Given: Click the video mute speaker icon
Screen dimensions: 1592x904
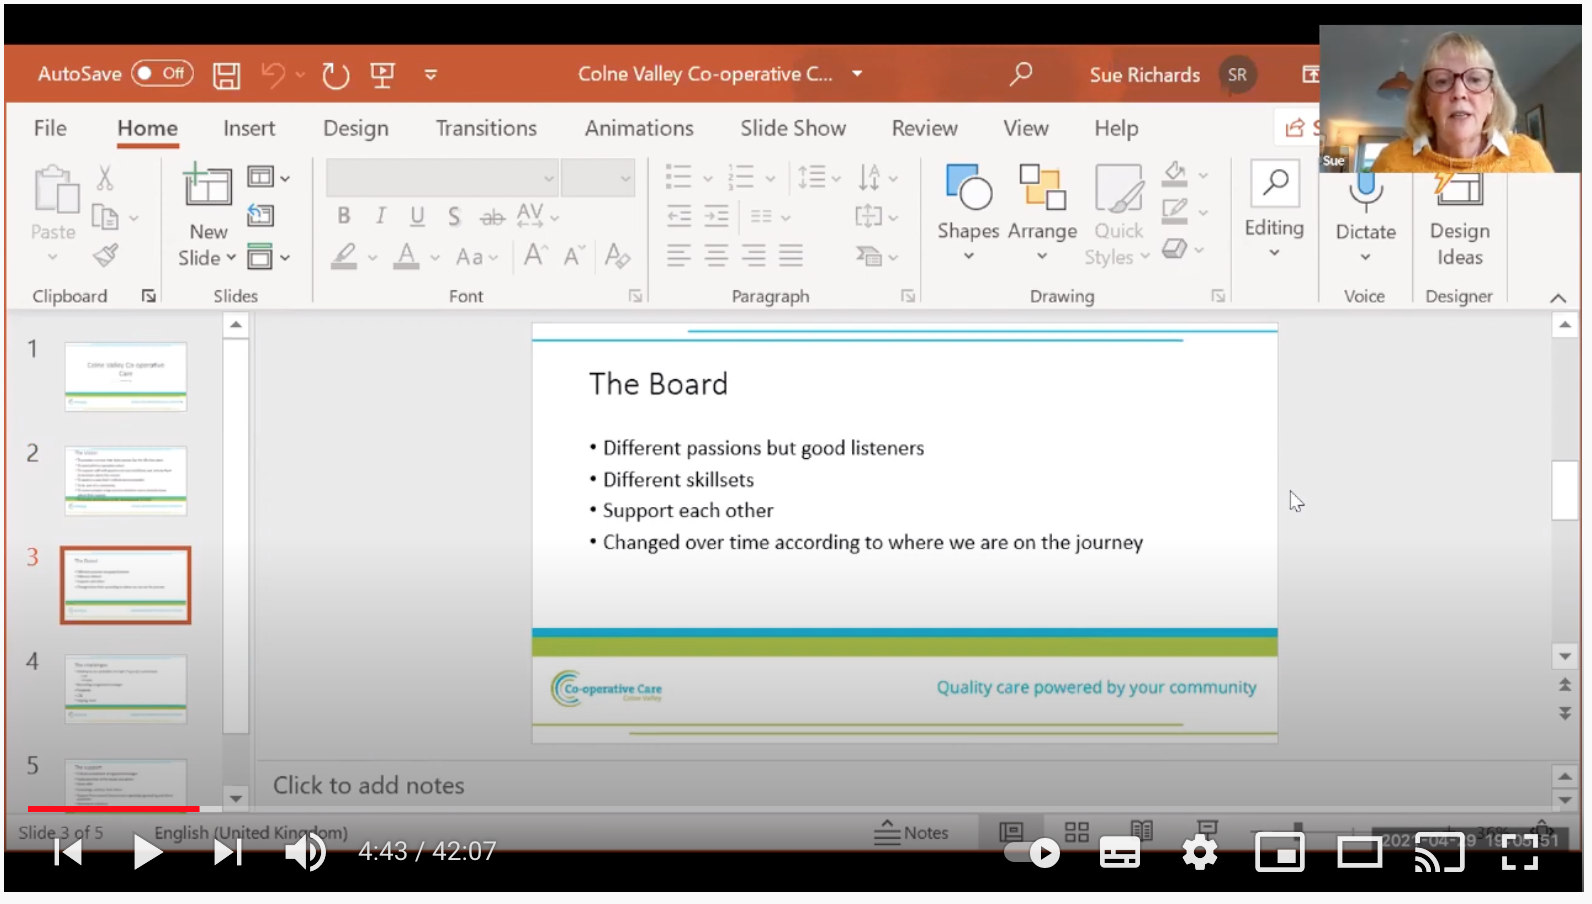Looking at the screenshot, I should [x=305, y=852].
